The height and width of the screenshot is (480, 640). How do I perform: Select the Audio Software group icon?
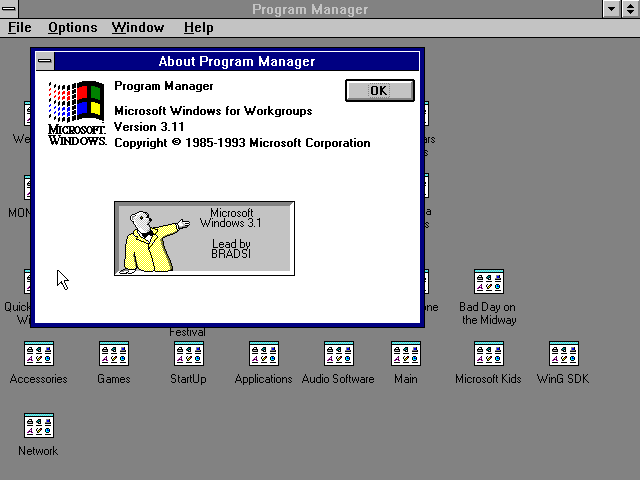pyautogui.click(x=339, y=353)
